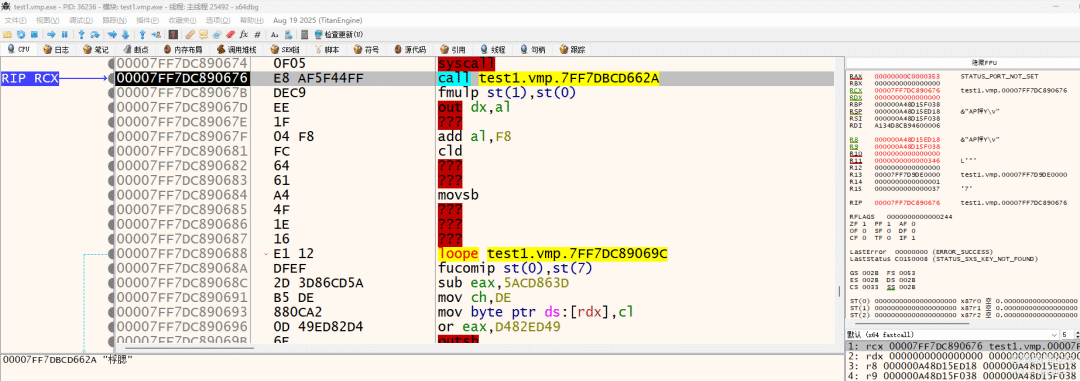
Task: Open Functions with the fx icon
Action: pos(244,34)
